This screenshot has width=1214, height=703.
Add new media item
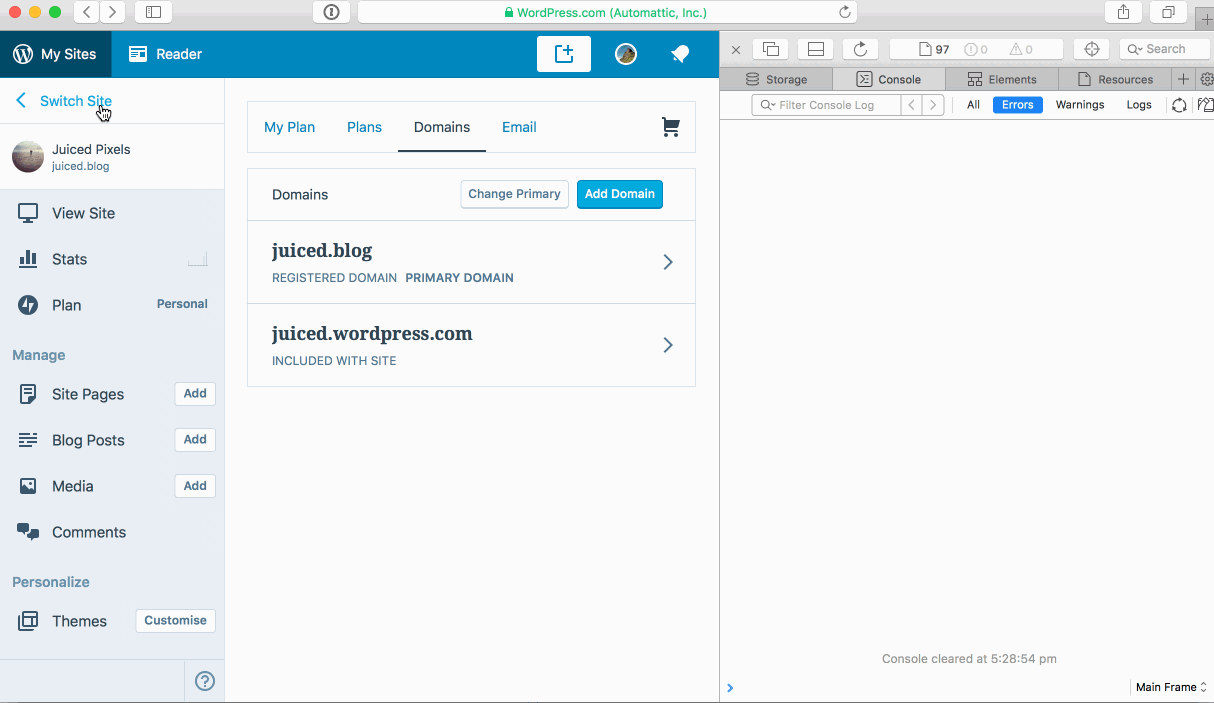(x=195, y=486)
